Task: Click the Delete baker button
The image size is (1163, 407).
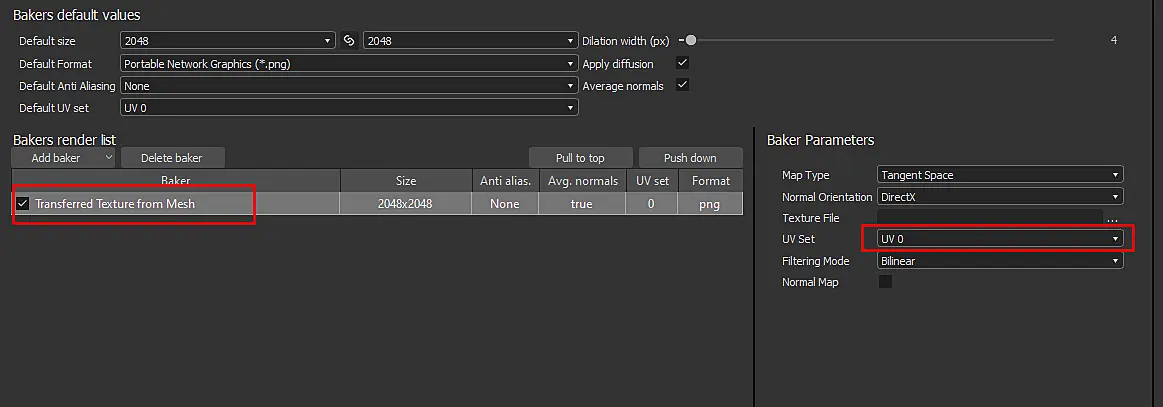Action: click(172, 158)
